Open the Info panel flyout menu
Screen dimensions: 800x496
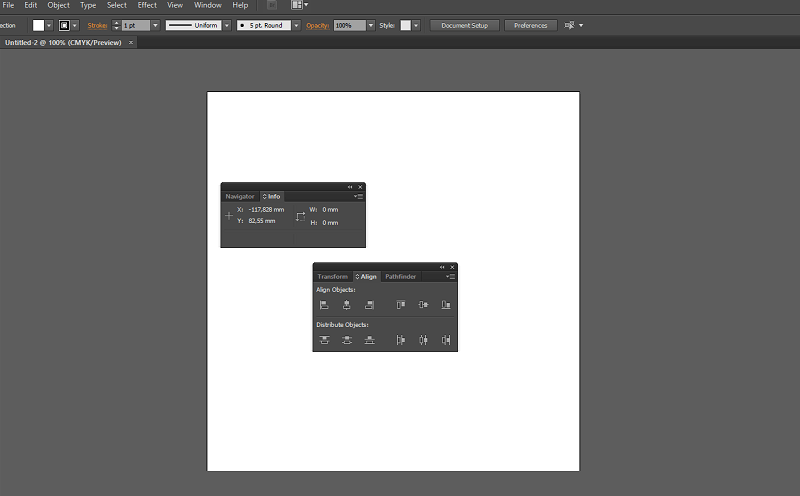click(x=359, y=196)
